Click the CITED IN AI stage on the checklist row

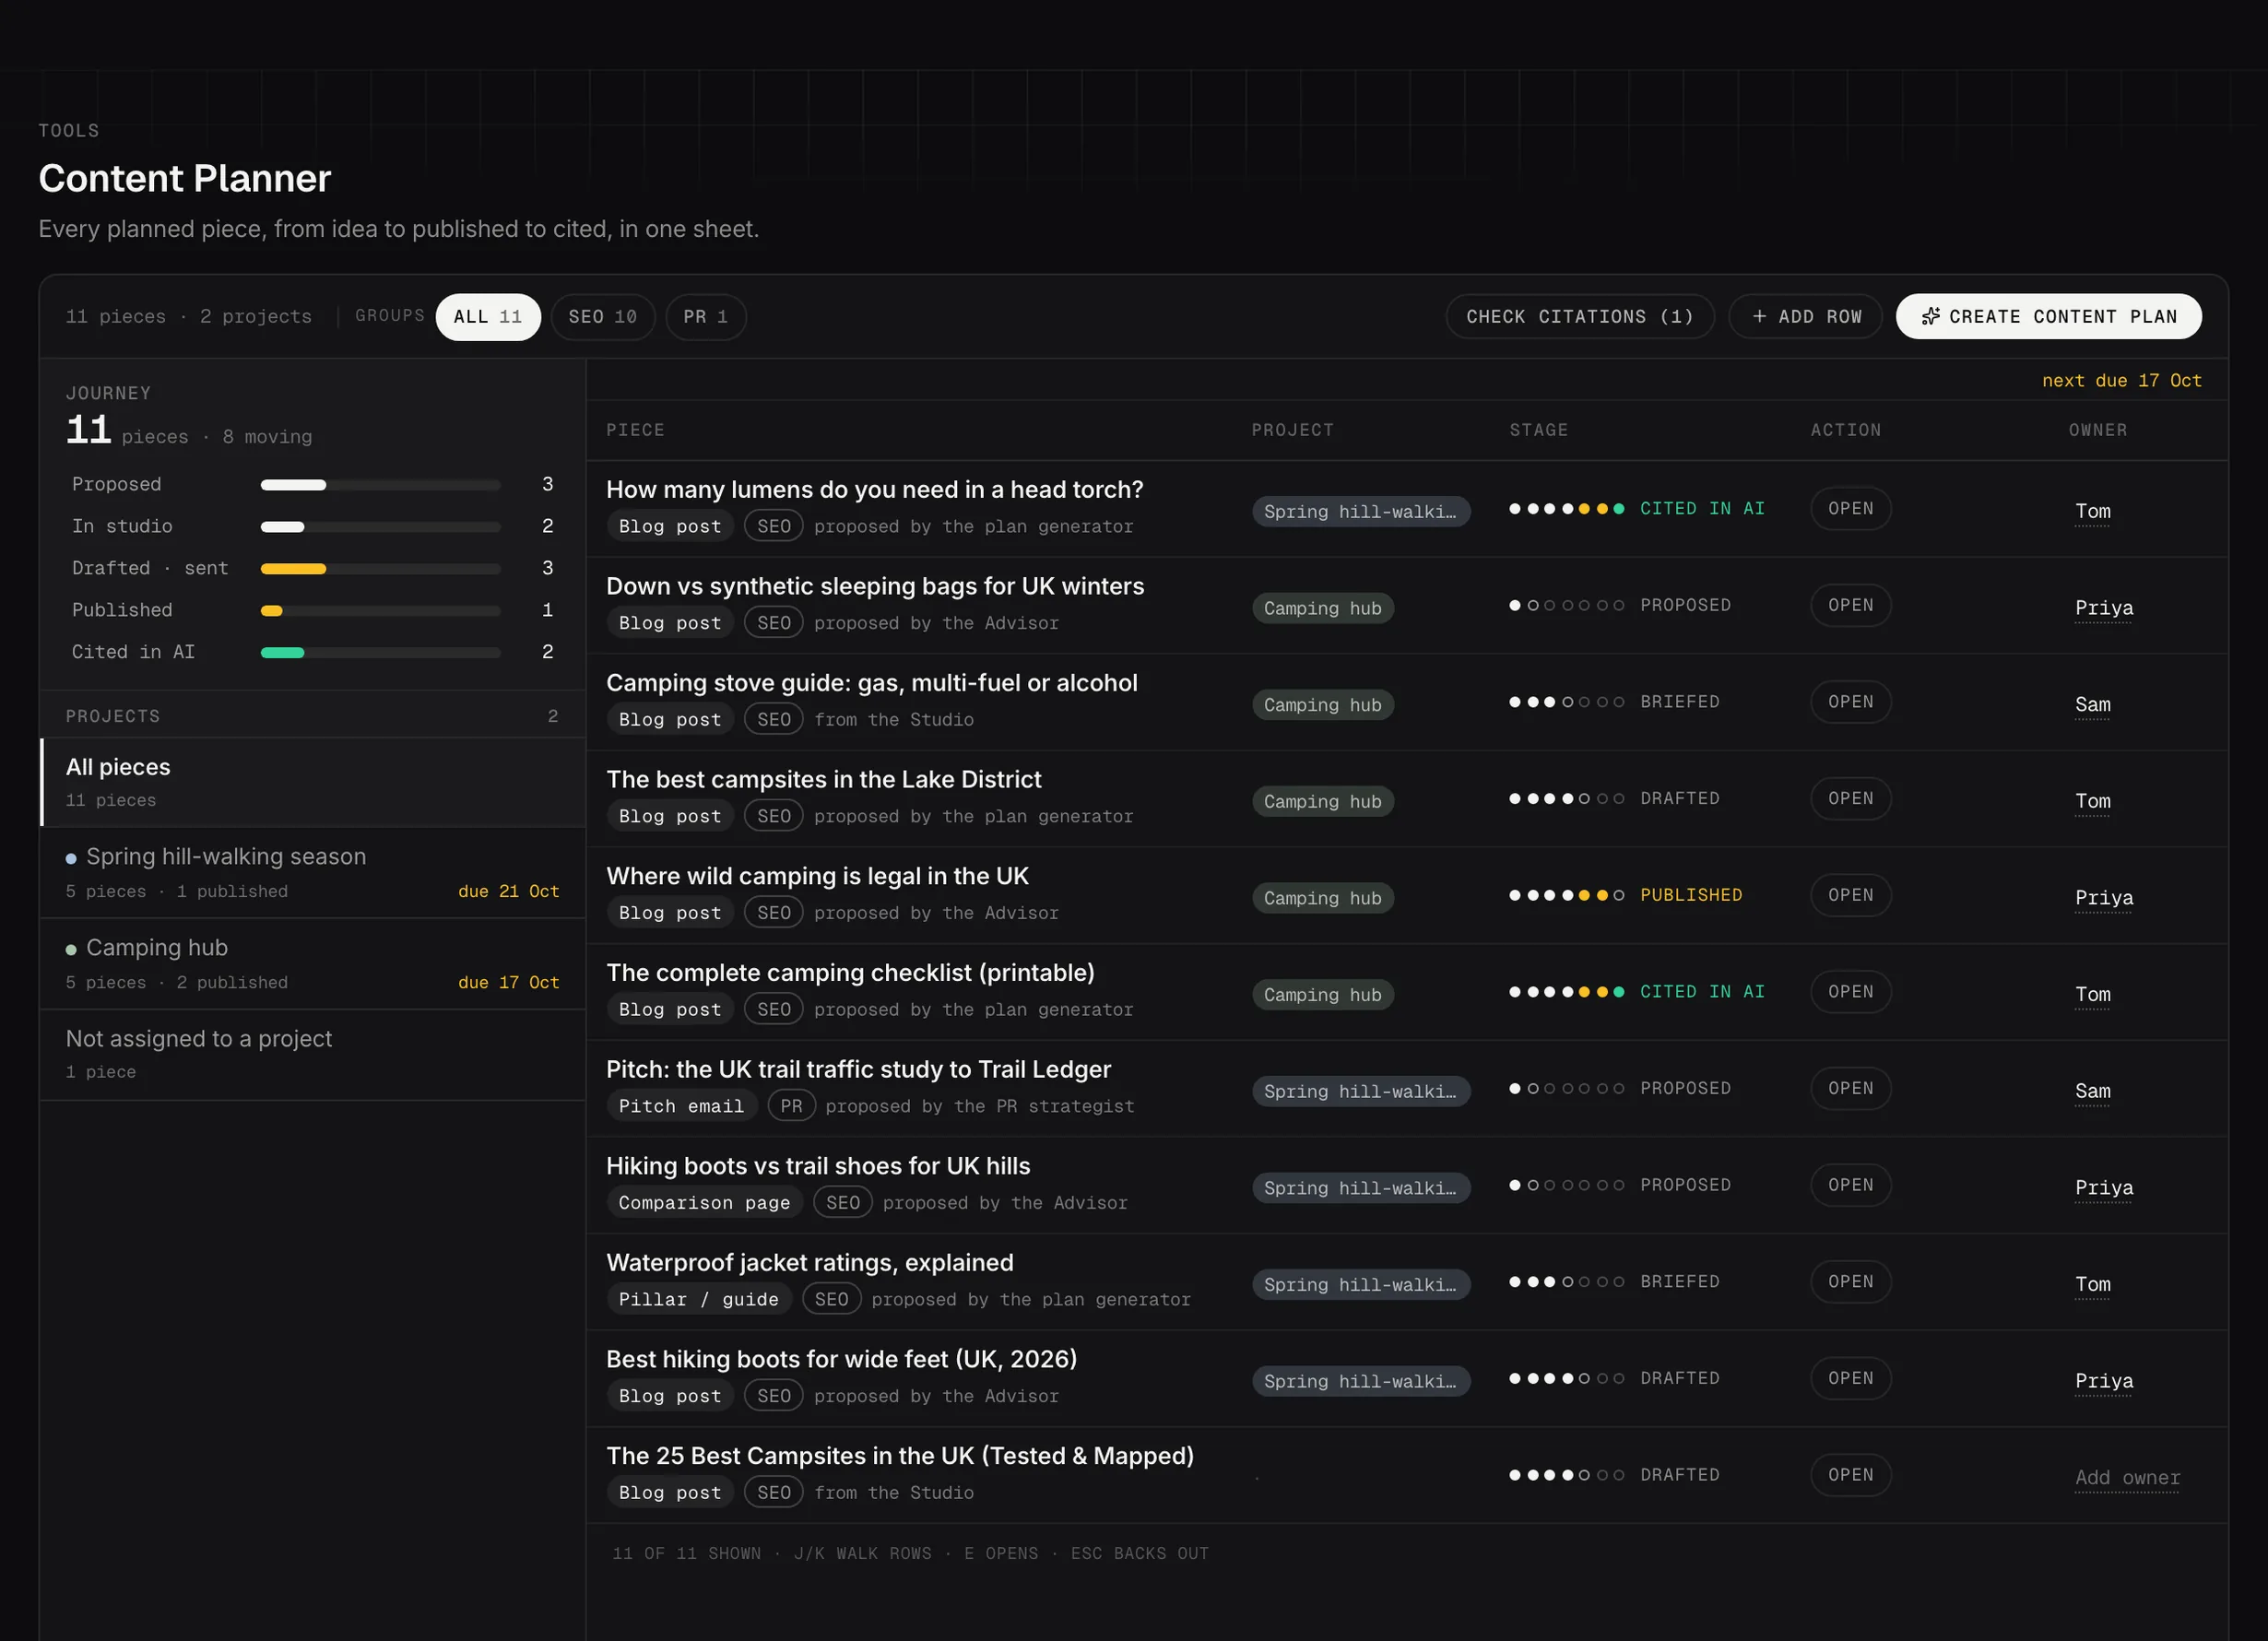coord(1702,992)
